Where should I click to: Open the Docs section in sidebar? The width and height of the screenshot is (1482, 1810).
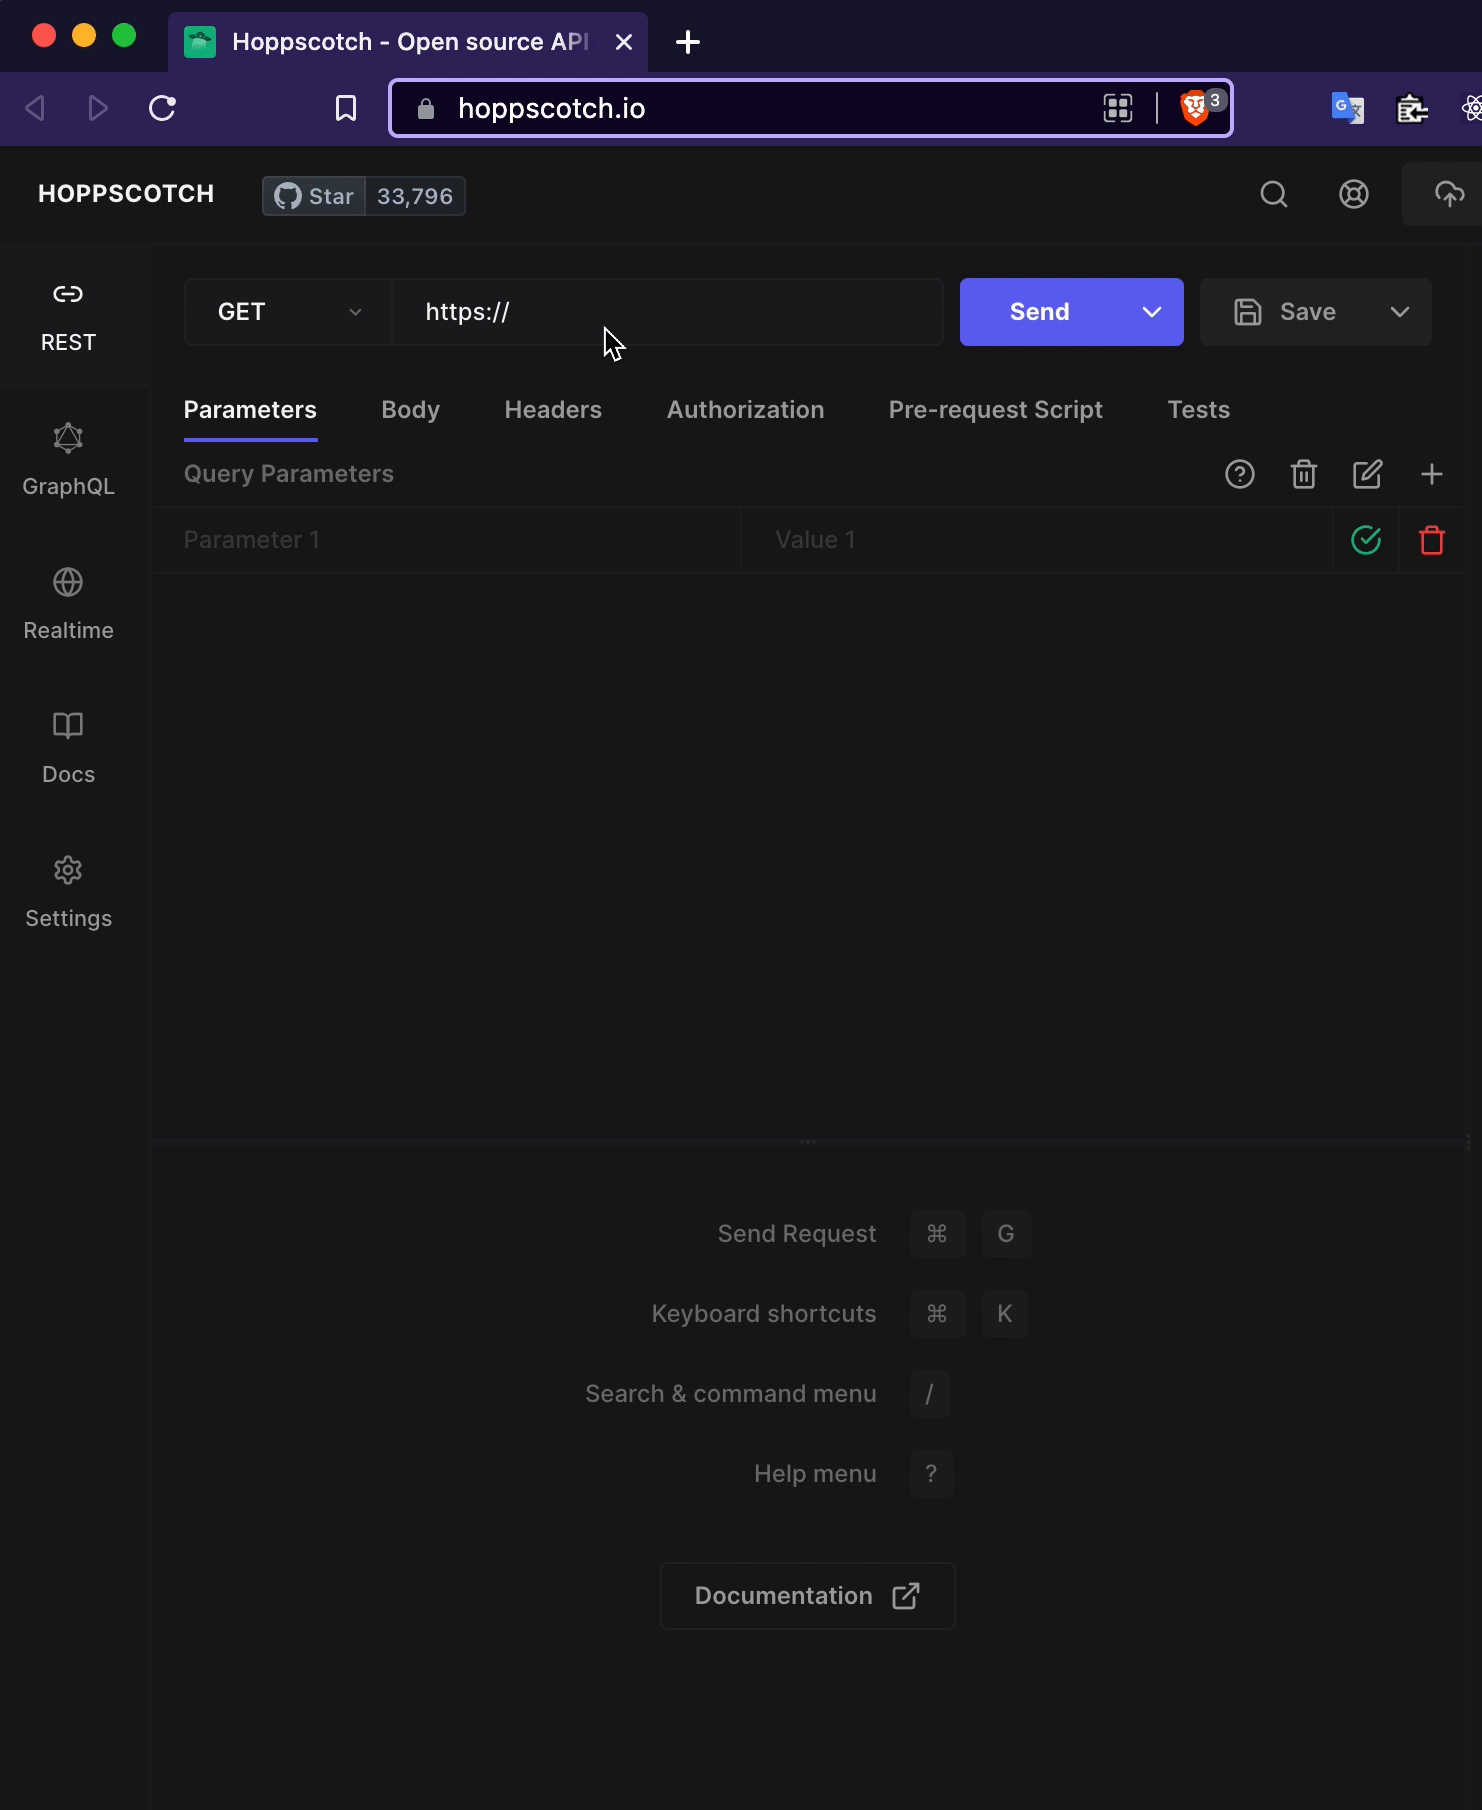[68, 750]
